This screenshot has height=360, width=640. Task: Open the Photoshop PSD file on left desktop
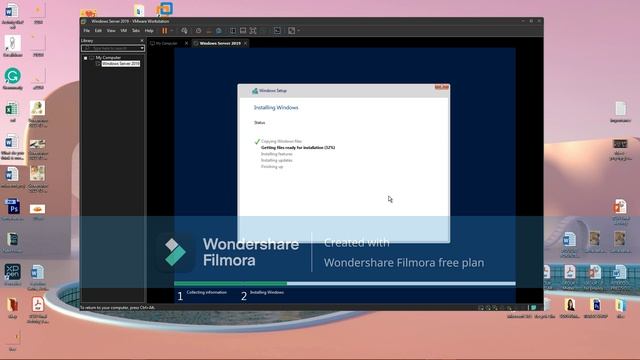click(x=13, y=209)
